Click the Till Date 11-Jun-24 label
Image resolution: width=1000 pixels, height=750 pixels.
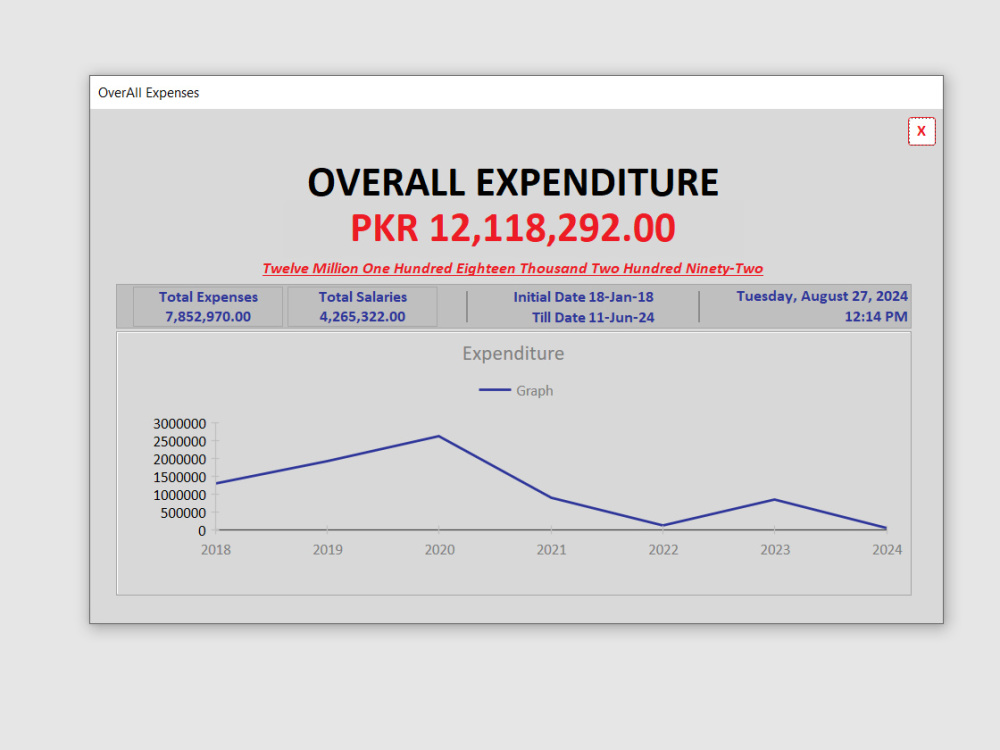[593, 318]
